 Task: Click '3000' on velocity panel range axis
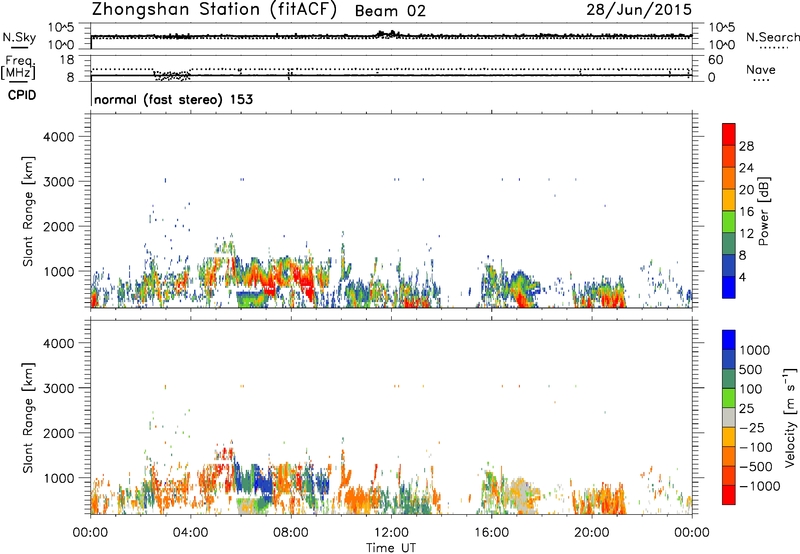click(58, 388)
